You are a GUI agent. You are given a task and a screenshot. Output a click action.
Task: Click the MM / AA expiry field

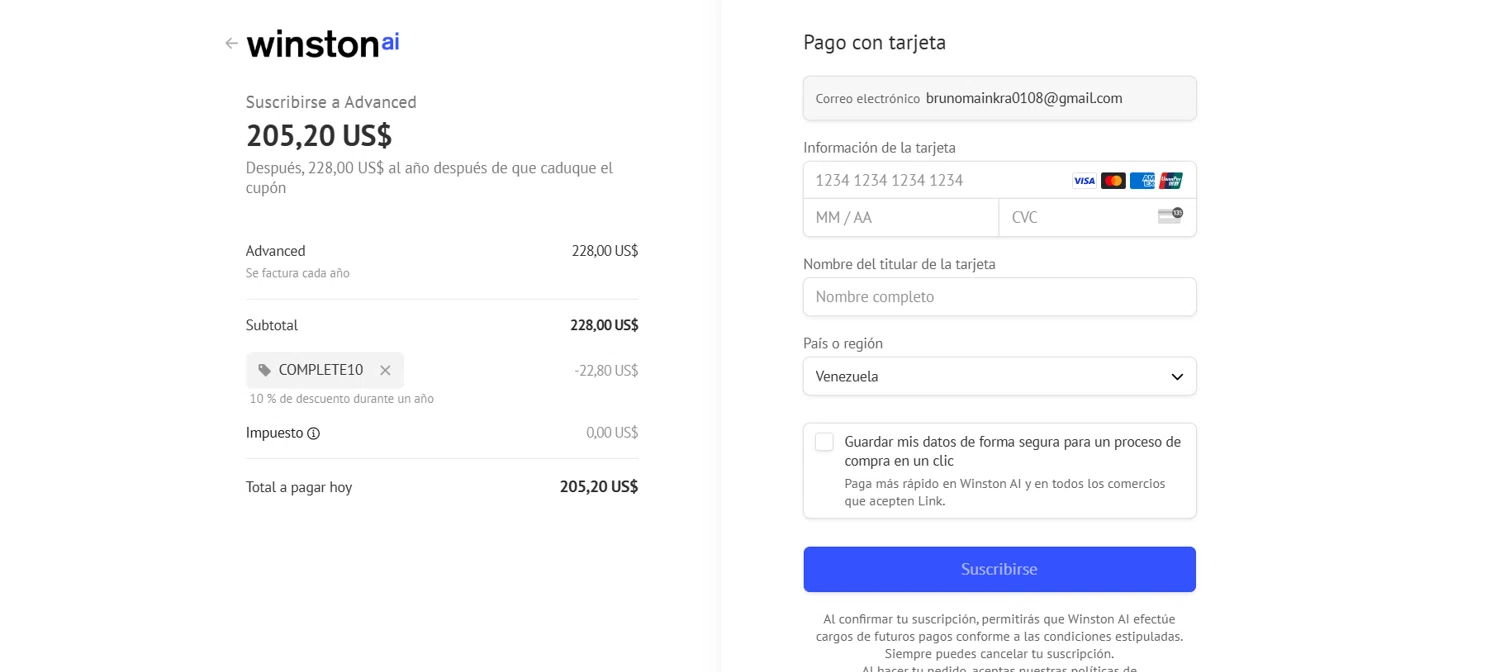point(900,218)
